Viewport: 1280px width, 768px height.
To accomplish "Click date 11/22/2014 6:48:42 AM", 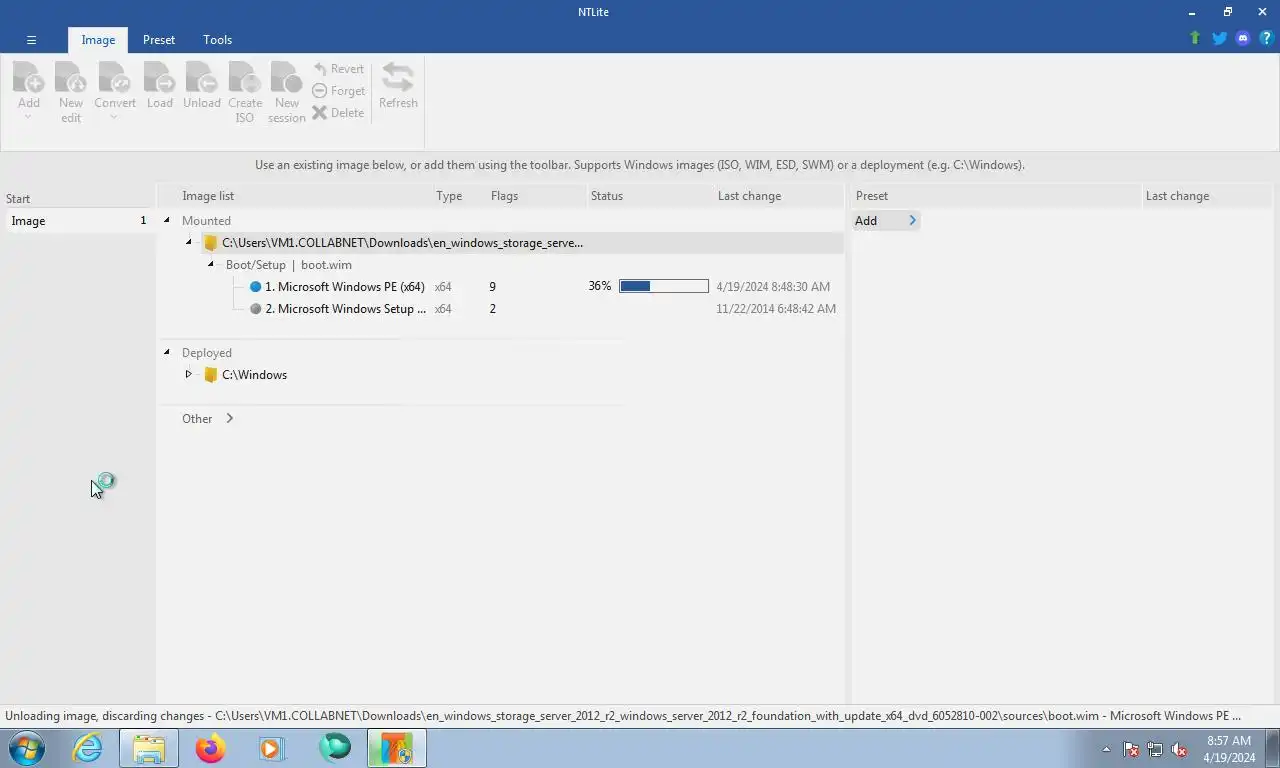I will click(776, 309).
